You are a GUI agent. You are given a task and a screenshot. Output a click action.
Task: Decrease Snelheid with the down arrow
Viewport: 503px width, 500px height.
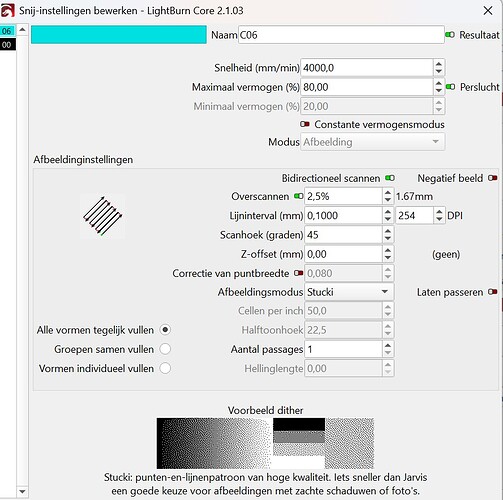[x=439, y=72]
